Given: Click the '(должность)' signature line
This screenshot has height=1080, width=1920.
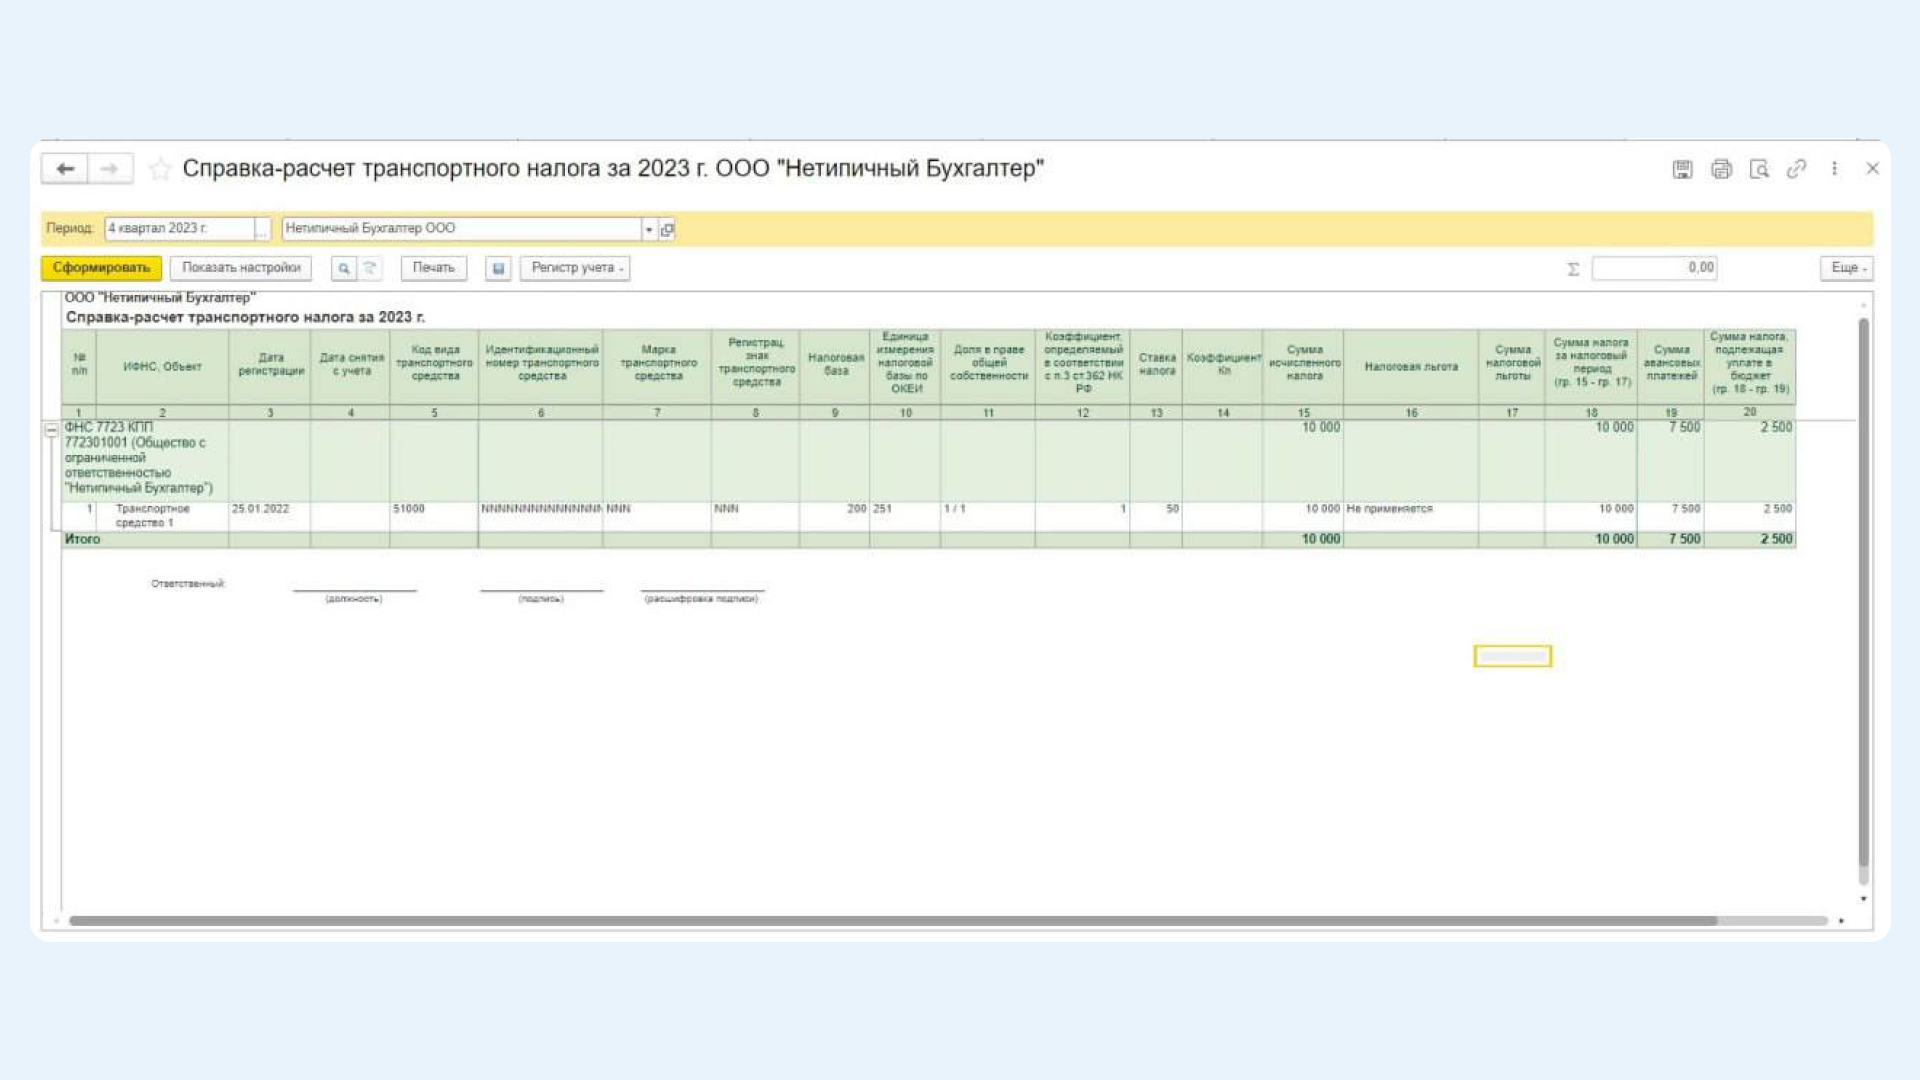Looking at the screenshot, I should (354, 598).
